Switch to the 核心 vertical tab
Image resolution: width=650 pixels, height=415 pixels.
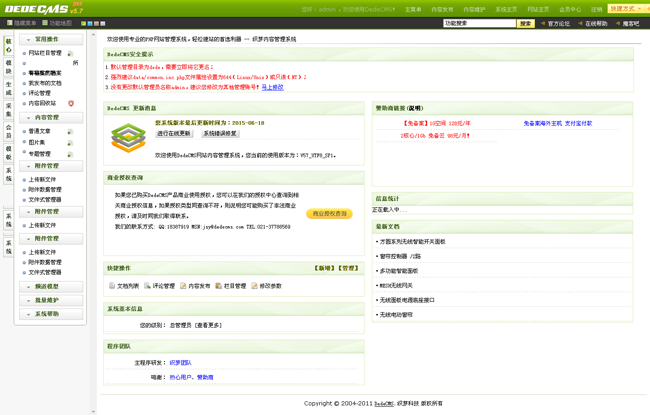click(x=9, y=46)
